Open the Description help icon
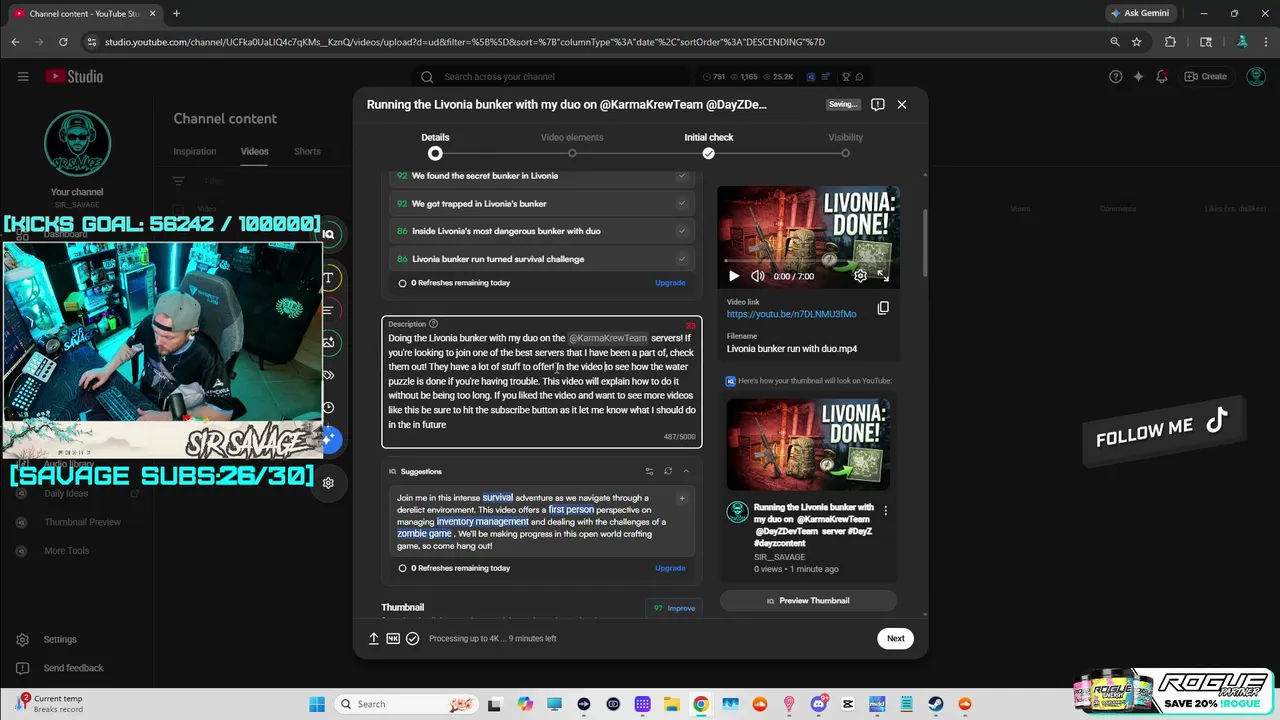Screen dimensions: 1280x720 [433, 324]
